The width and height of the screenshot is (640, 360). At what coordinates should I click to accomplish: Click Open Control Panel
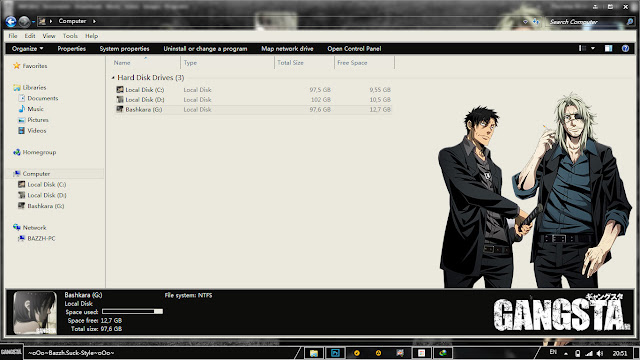point(354,49)
